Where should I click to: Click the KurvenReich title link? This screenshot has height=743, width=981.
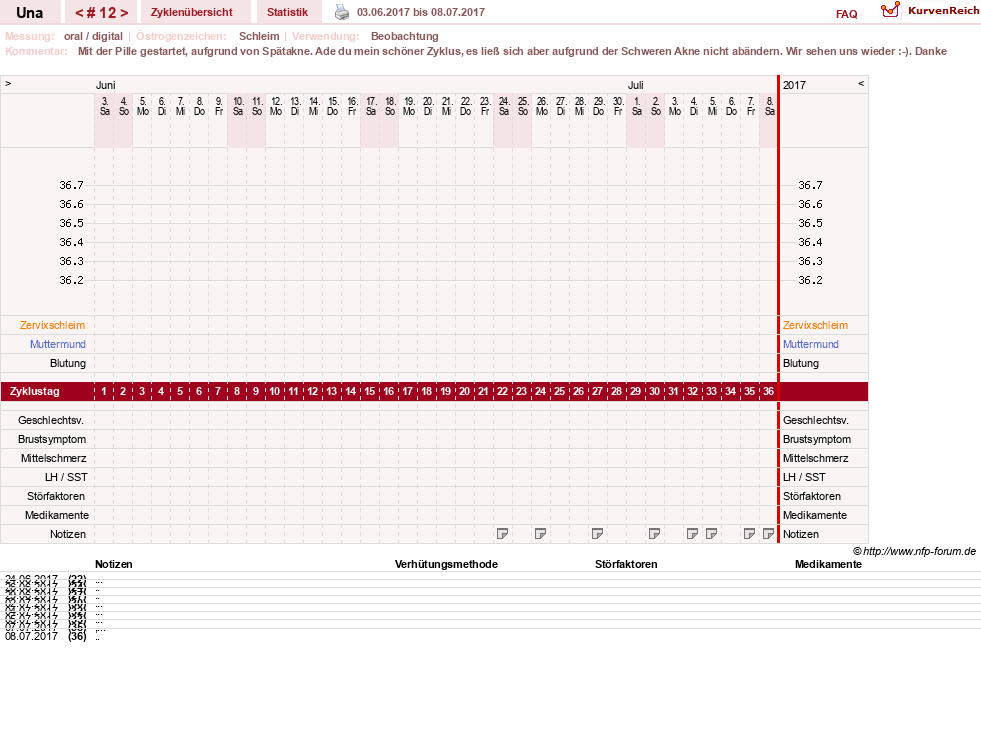[943, 11]
